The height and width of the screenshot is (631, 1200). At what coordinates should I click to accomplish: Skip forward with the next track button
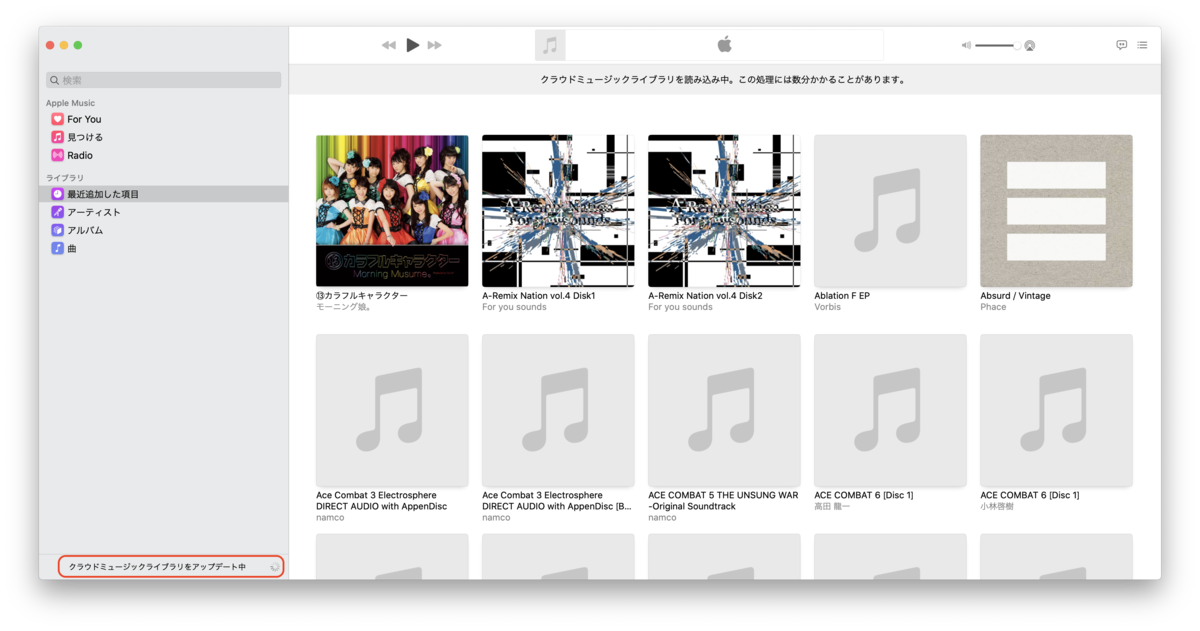[x=434, y=45]
